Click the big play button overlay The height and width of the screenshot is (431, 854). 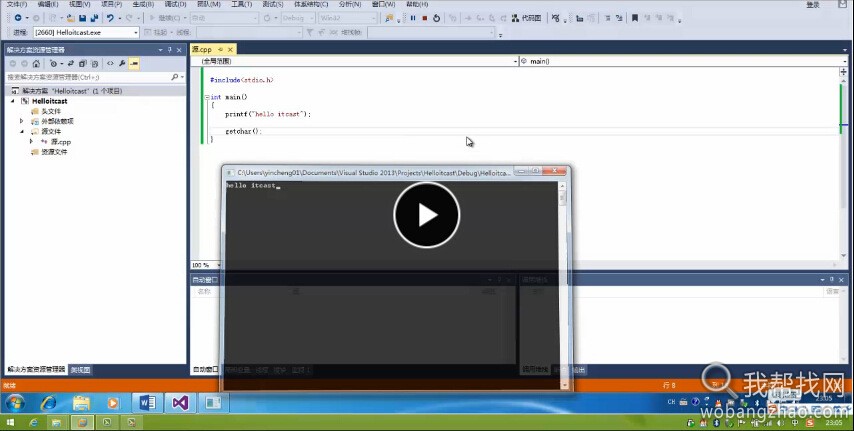click(x=426, y=215)
